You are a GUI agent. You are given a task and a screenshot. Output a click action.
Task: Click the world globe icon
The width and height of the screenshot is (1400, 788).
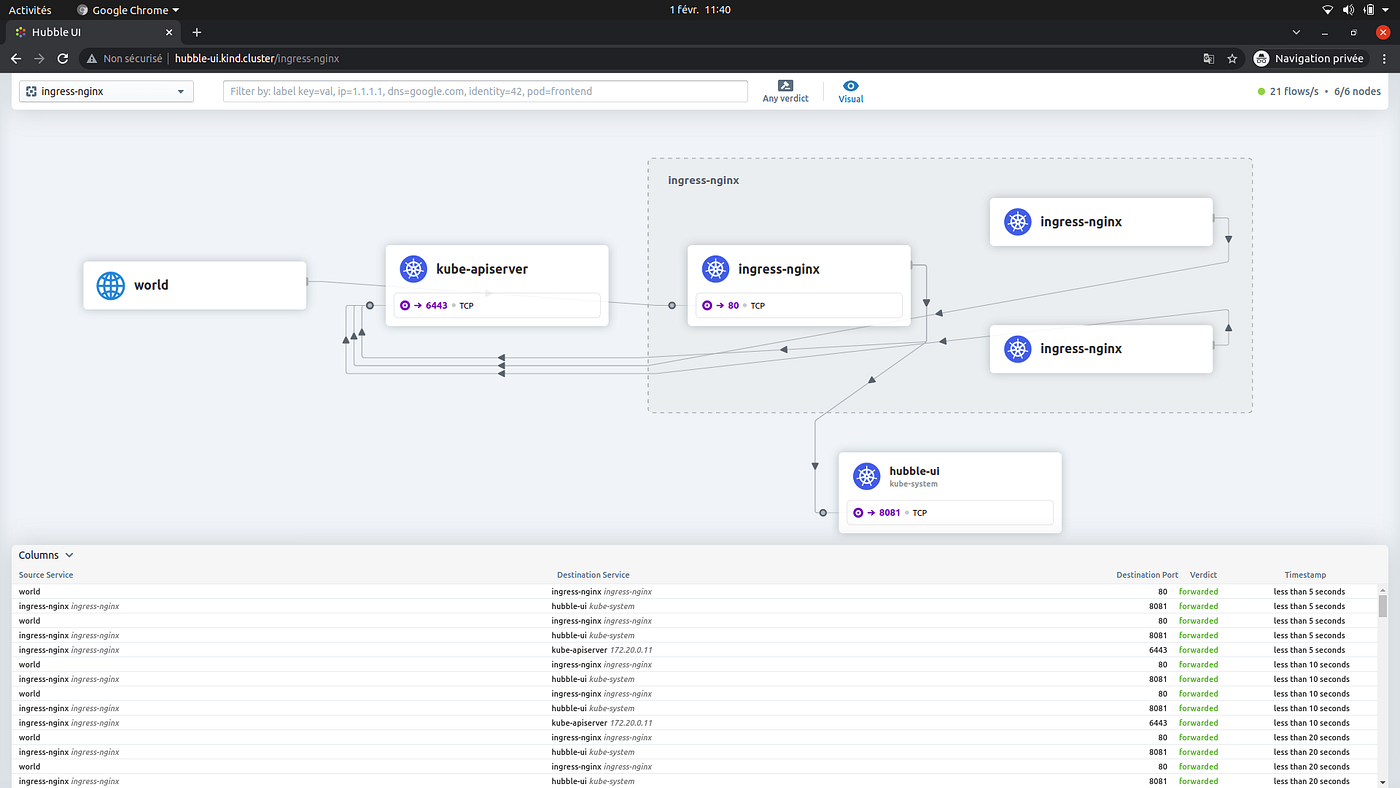pos(110,285)
